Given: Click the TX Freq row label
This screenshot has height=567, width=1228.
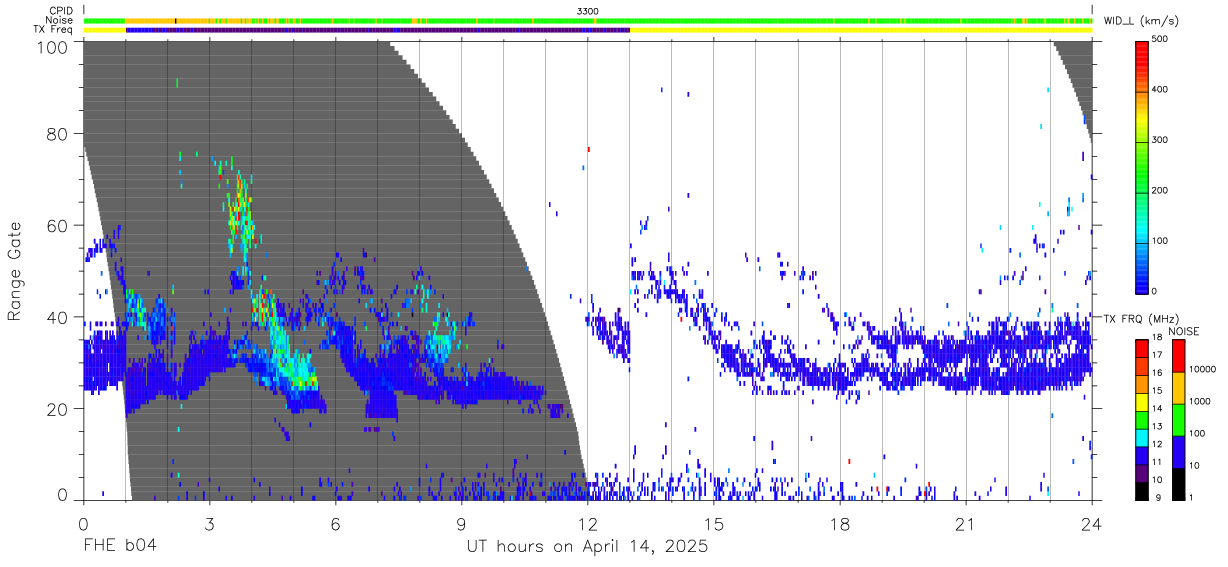Looking at the screenshot, I should (54, 30).
